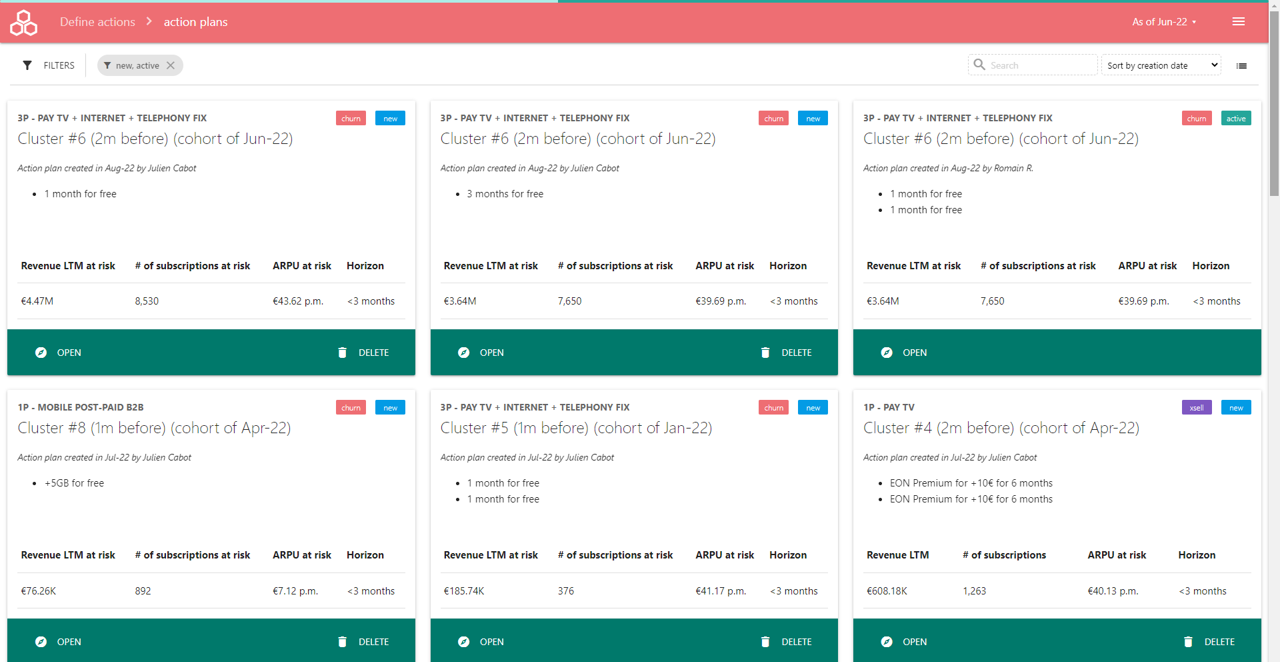Click the hexagon app logo
Screen dimensions: 1280x662
pos(23,22)
